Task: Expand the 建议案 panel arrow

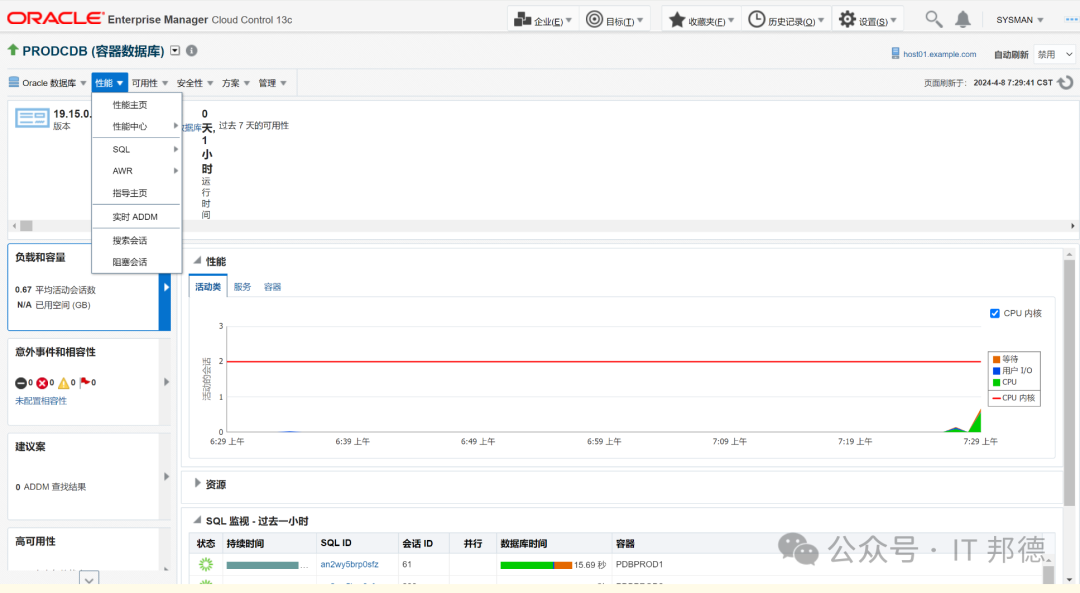Action: (166, 476)
